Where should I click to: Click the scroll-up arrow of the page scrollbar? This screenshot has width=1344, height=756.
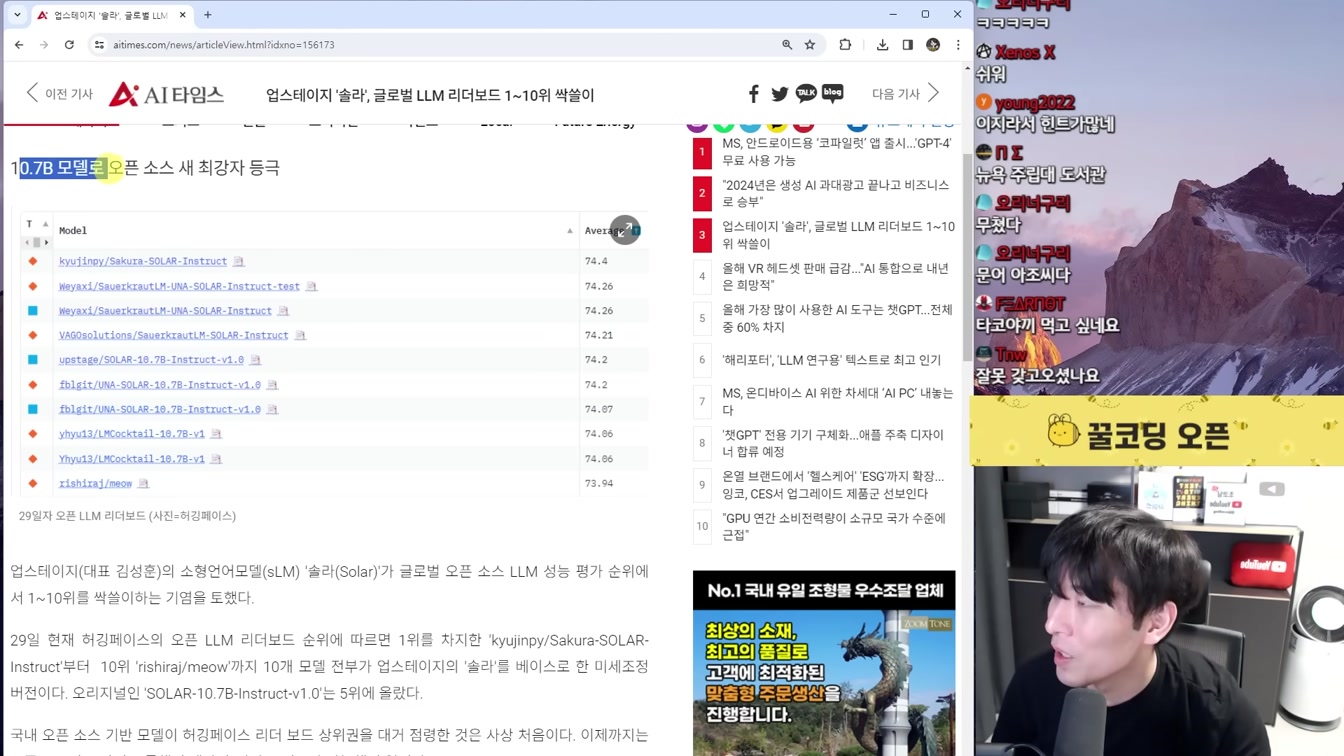click(x=966, y=68)
